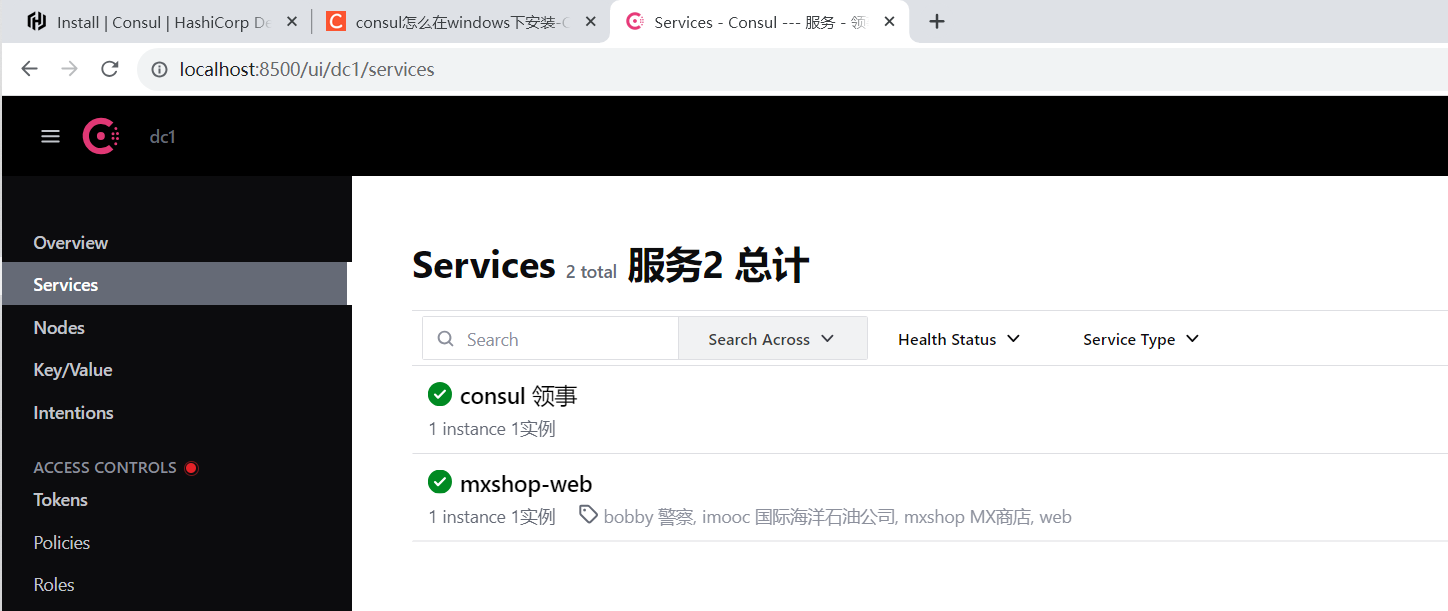Screen dimensions: 1448x611
Task: Click the hamburger menu icon
Action: pyautogui.click(x=50, y=136)
